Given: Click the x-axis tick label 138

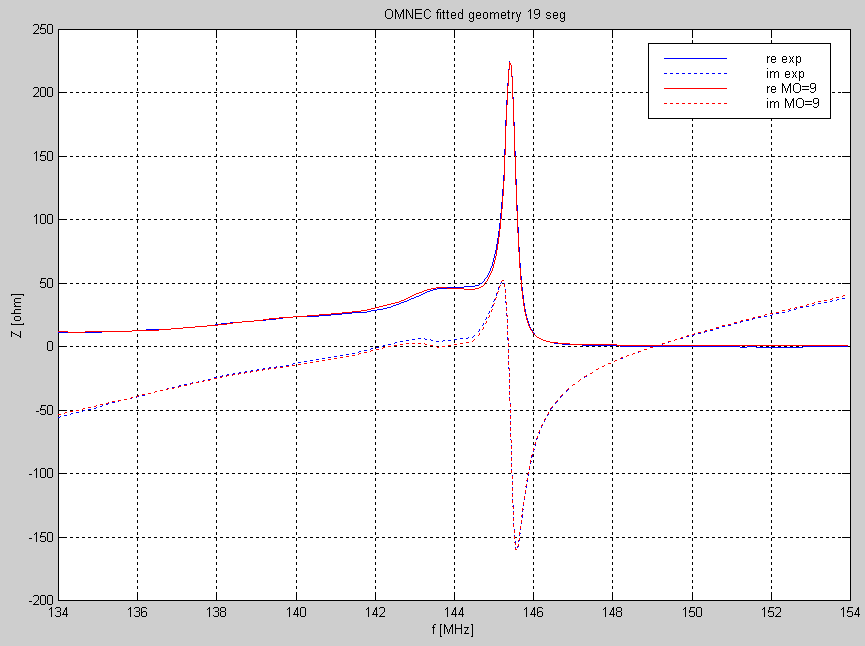Looking at the screenshot, I should tap(216, 612).
